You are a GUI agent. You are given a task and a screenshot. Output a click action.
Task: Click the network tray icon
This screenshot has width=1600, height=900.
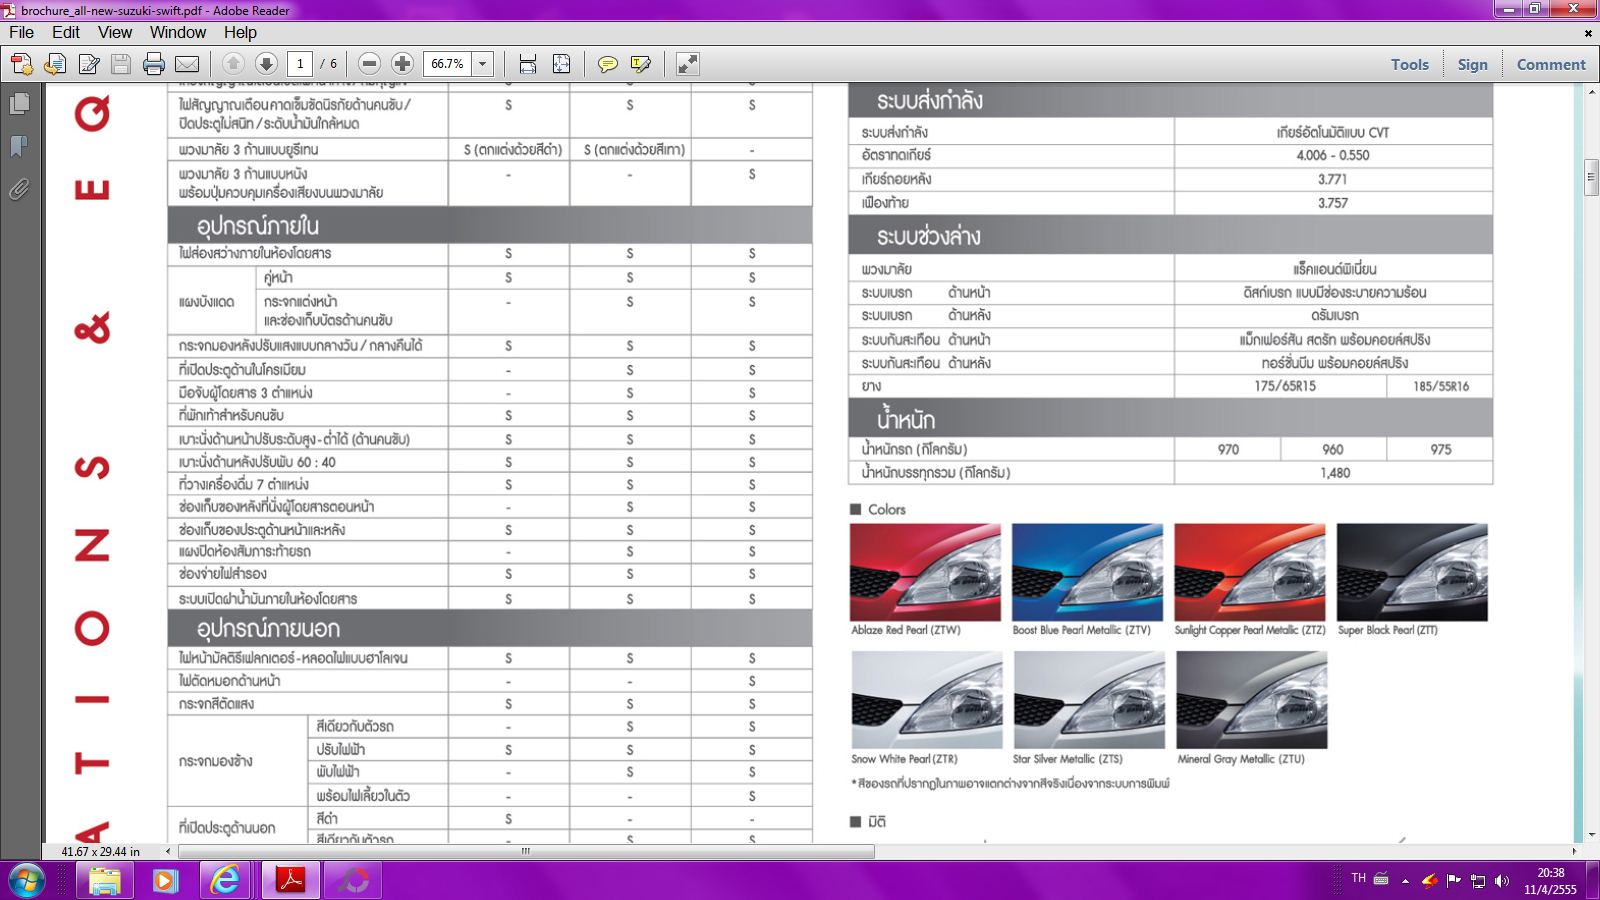[x=1477, y=881]
